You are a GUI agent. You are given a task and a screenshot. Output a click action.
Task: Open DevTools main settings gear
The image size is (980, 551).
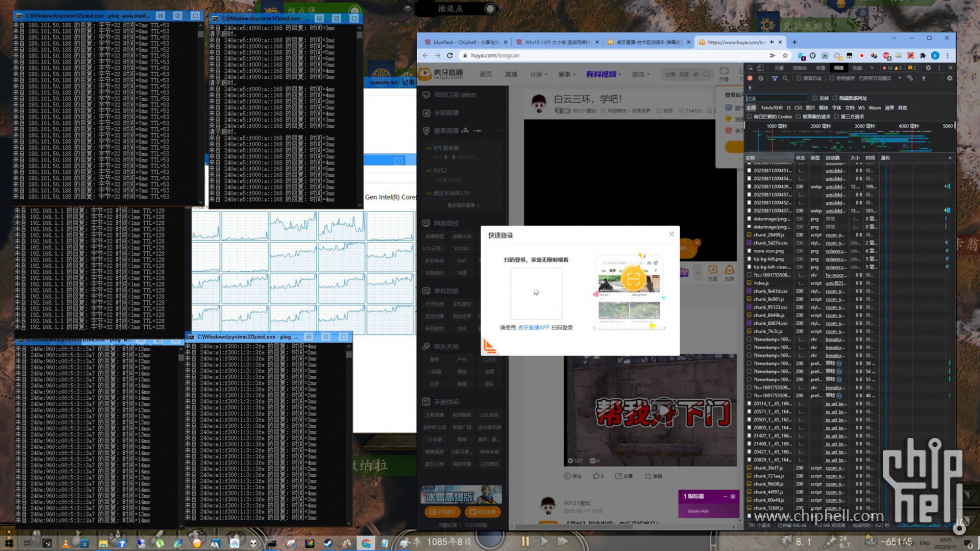point(928,68)
